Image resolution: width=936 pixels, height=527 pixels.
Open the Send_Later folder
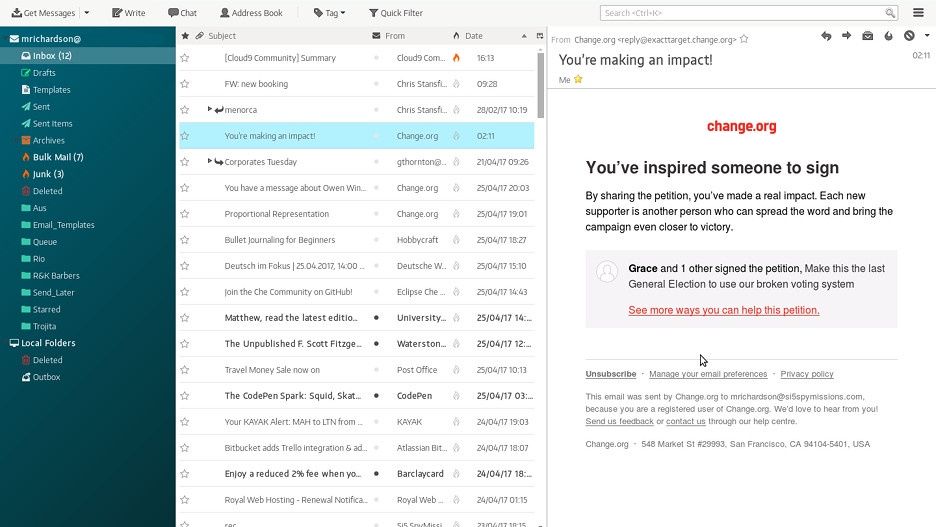[x=47, y=292]
